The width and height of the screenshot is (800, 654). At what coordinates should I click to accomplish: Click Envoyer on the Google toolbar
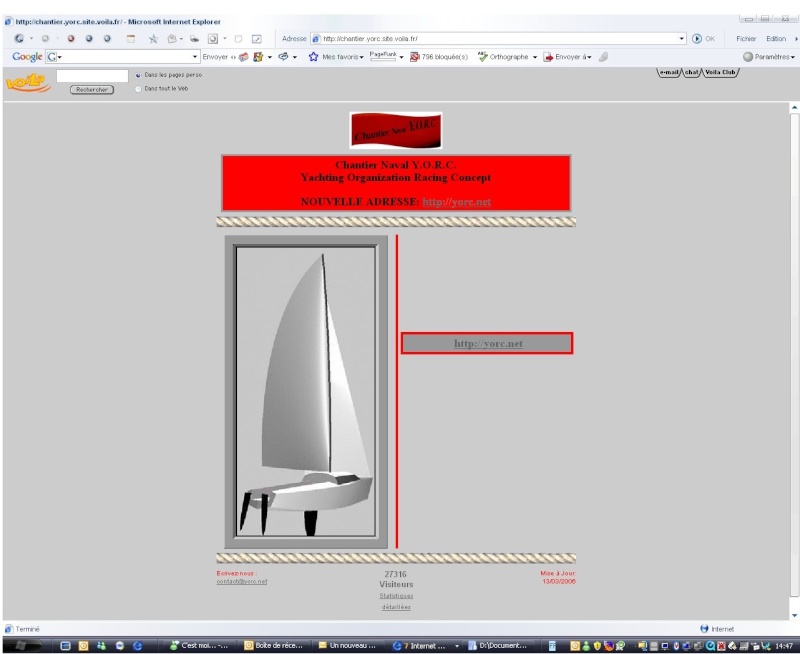click(x=215, y=57)
